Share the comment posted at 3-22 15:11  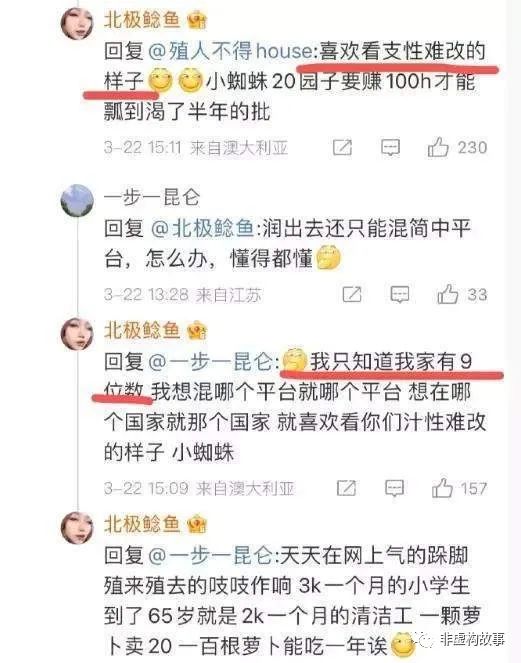(x=342, y=148)
